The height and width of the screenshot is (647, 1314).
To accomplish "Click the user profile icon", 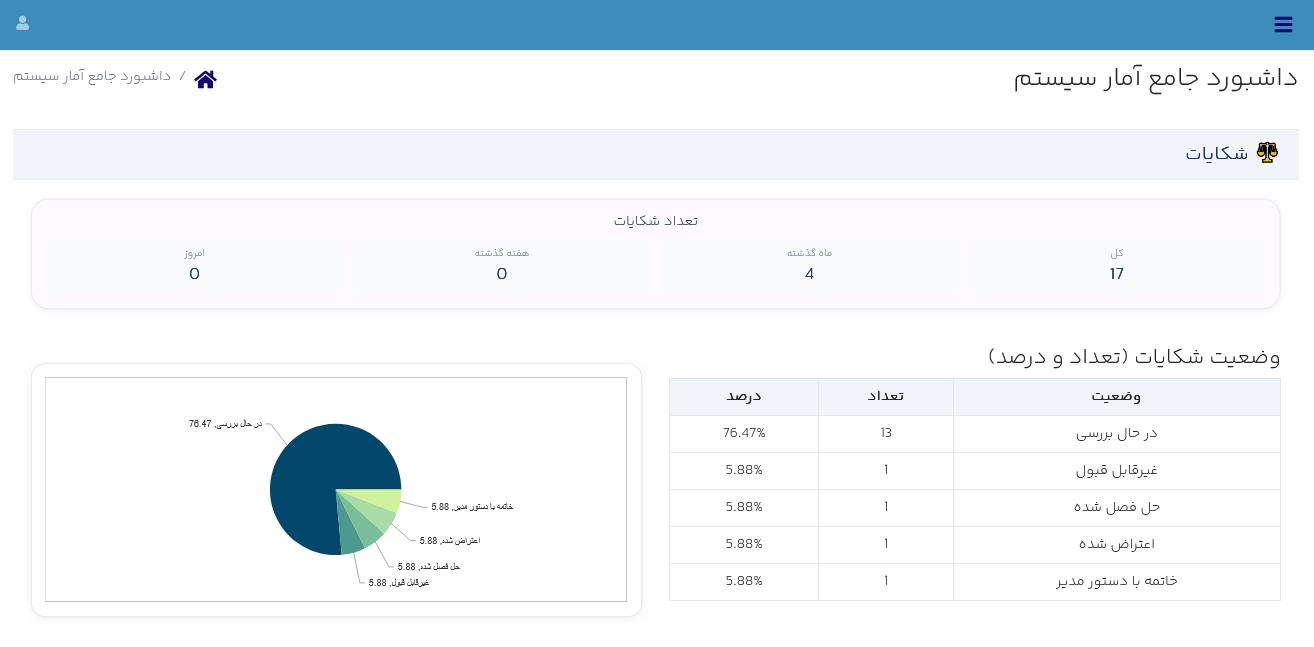I will pyautogui.click(x=22, y=23).
